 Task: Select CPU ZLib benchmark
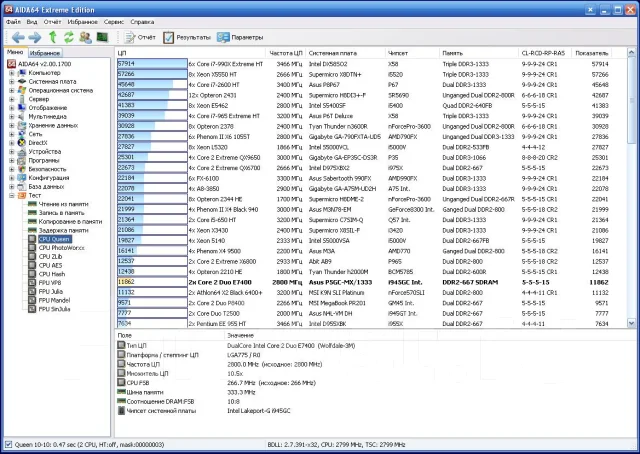pos(50,256)
